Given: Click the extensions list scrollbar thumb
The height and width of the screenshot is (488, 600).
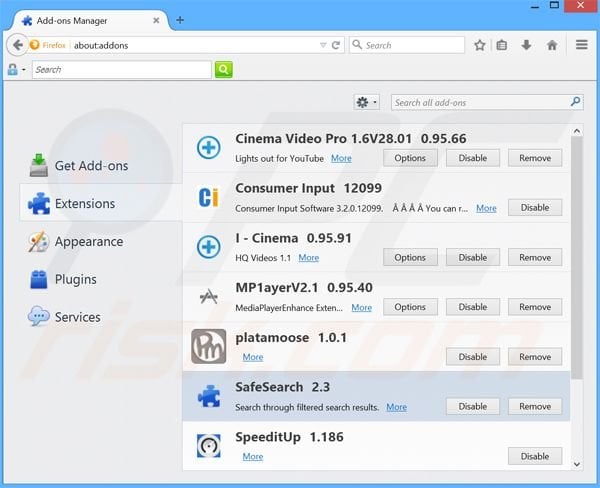Looking at the screenshot, I should pos(577,258).
